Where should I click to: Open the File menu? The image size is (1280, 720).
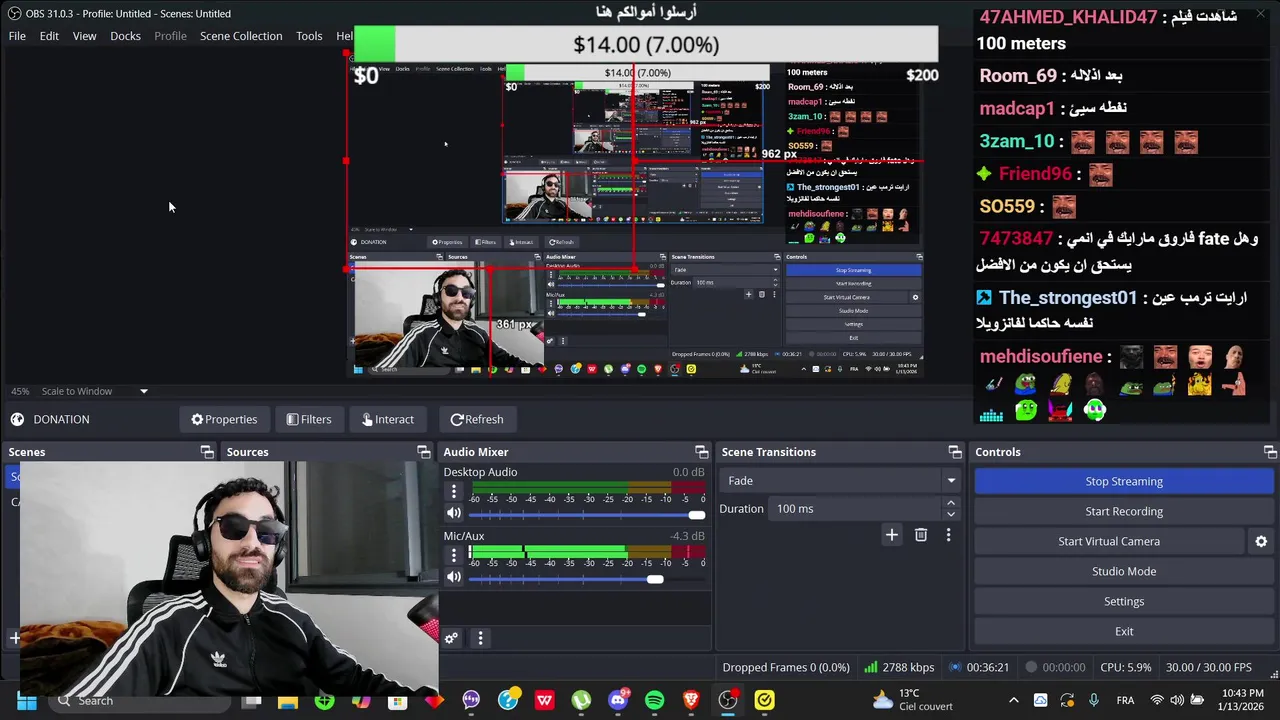coord(17,36)
